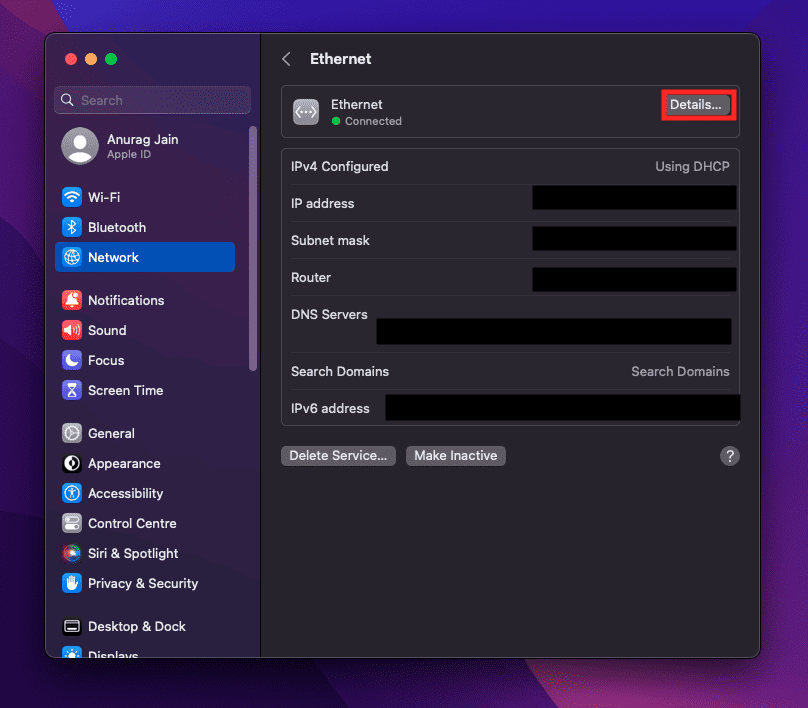Click the Bluetooth icon in sidebar
The width and height of the screenshot is (808, 708).
point(72,227)
